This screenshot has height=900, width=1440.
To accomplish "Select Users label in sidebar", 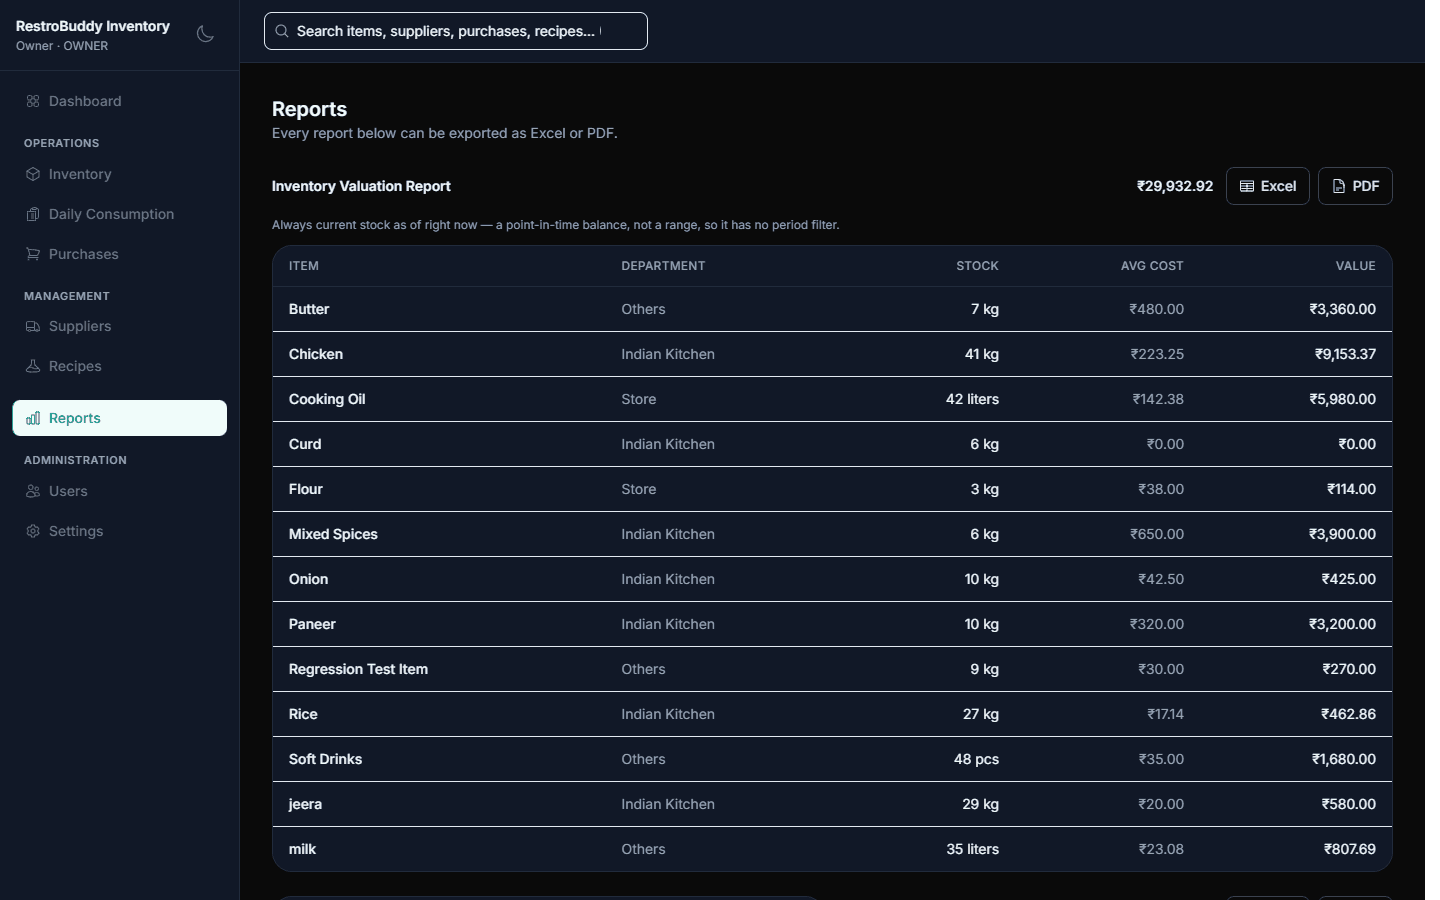I will tap(68, 491).
